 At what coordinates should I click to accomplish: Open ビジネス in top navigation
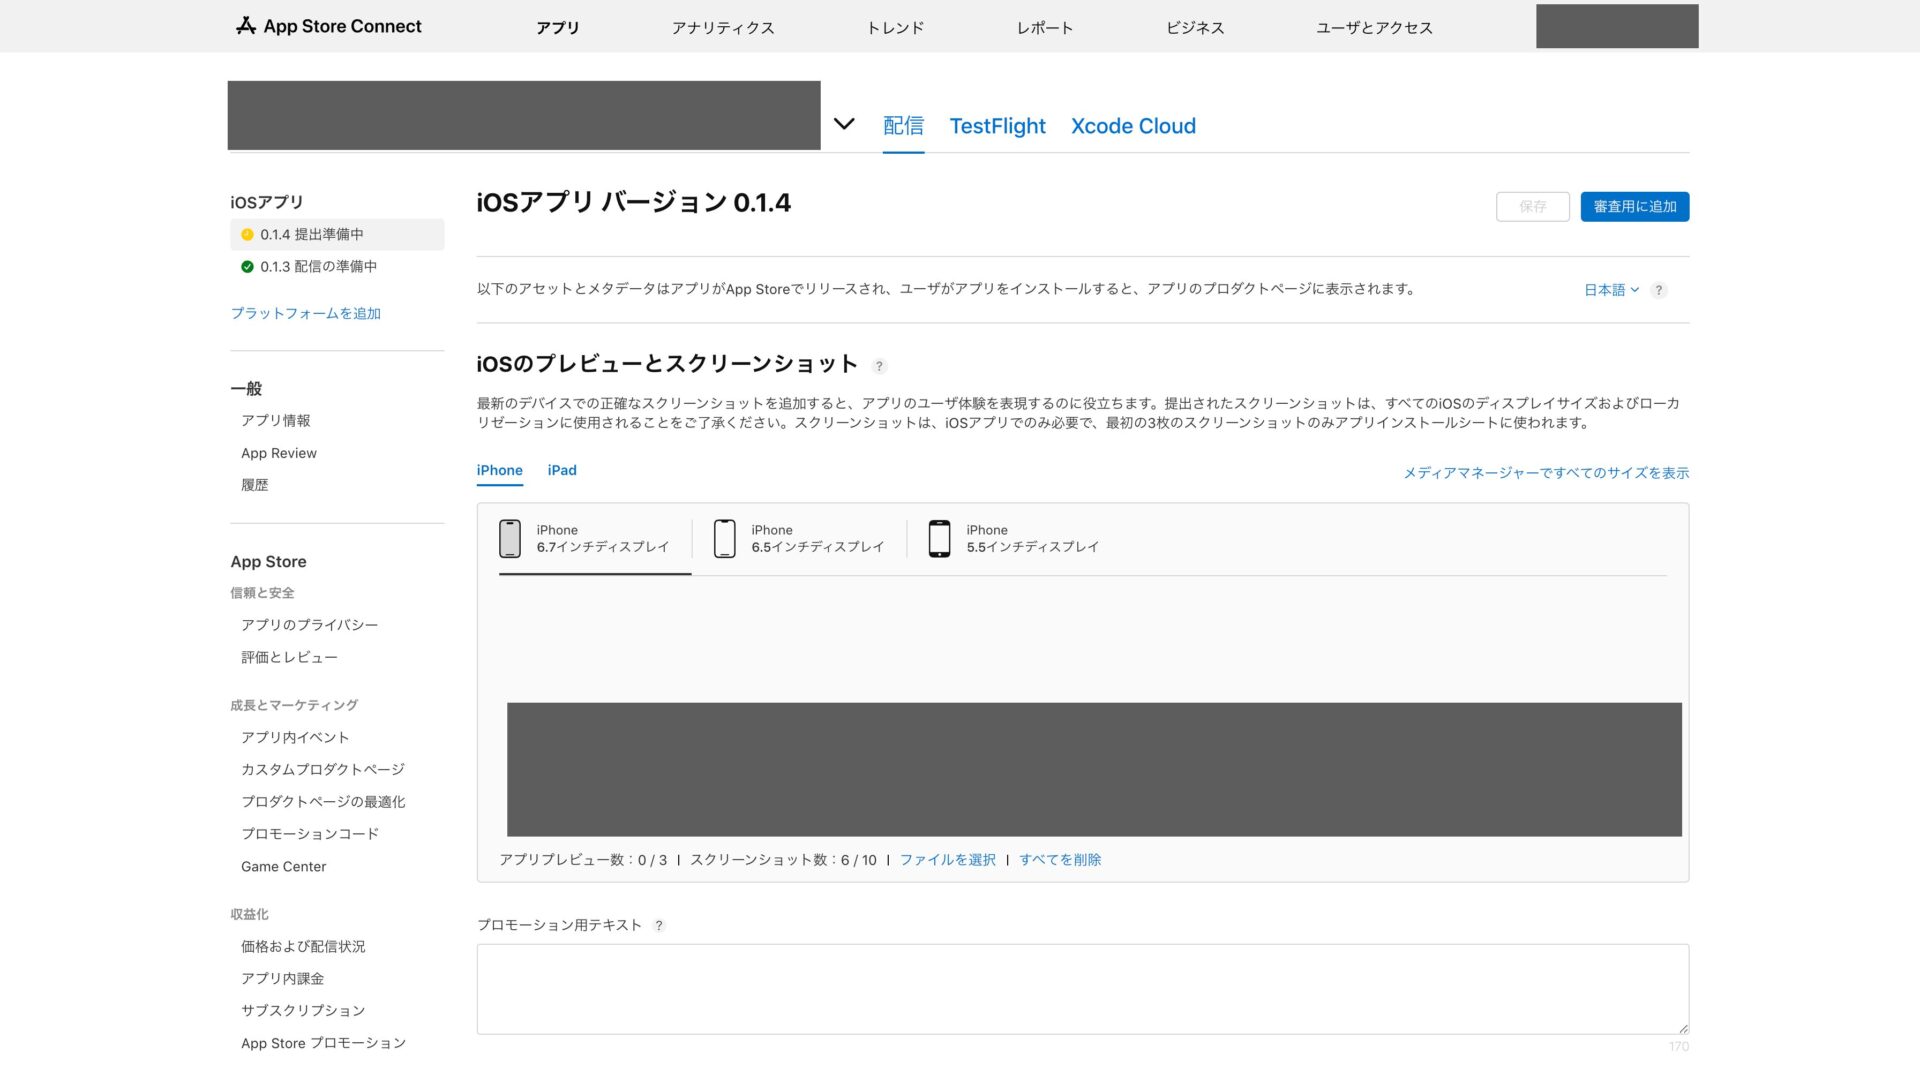point(1195,28)
